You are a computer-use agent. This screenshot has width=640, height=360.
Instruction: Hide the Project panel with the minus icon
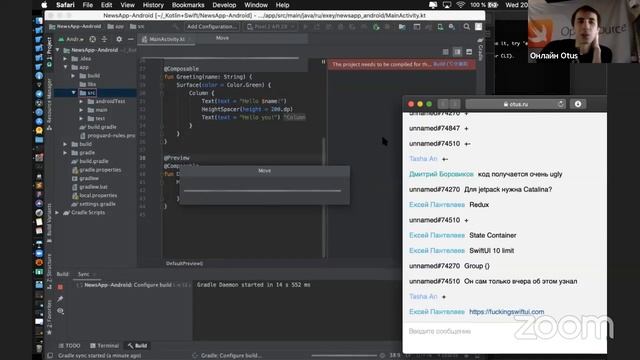click(131, 39)
